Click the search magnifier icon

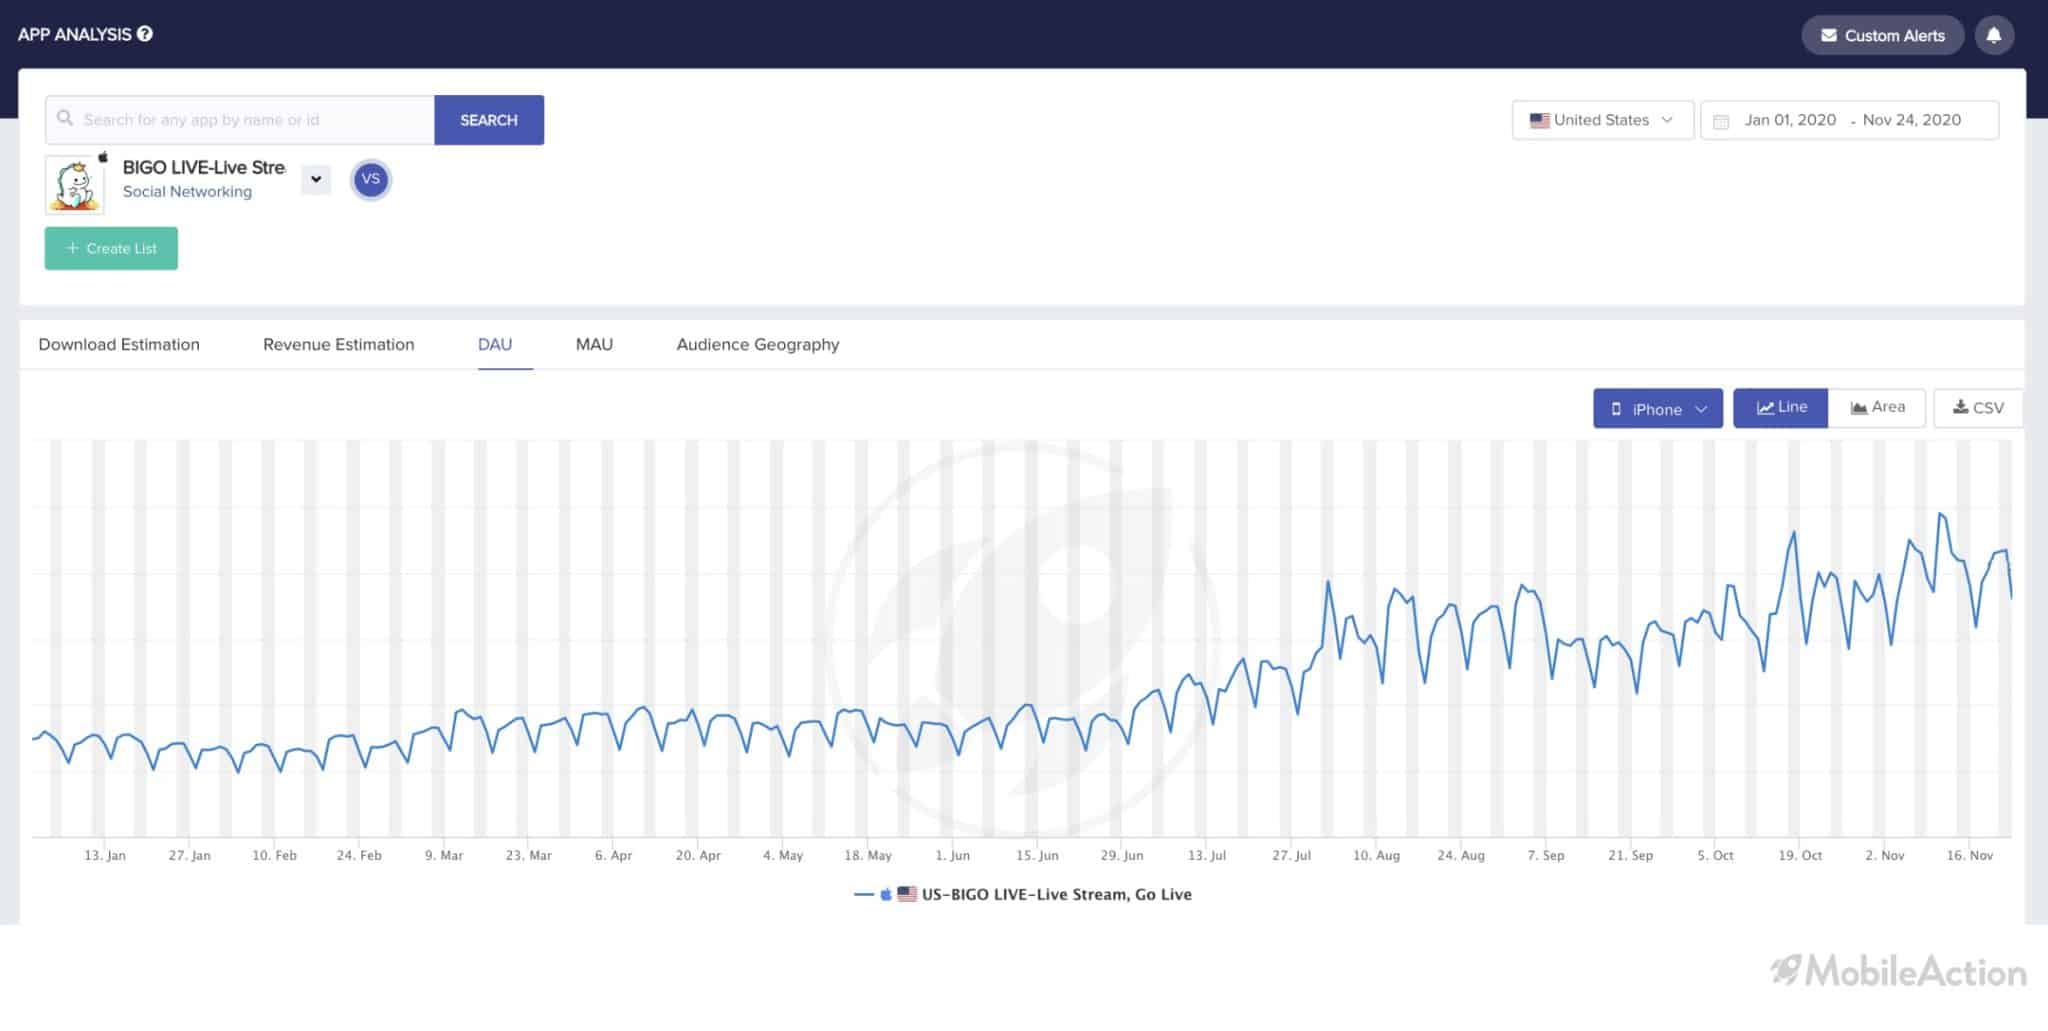pos(65,119)
